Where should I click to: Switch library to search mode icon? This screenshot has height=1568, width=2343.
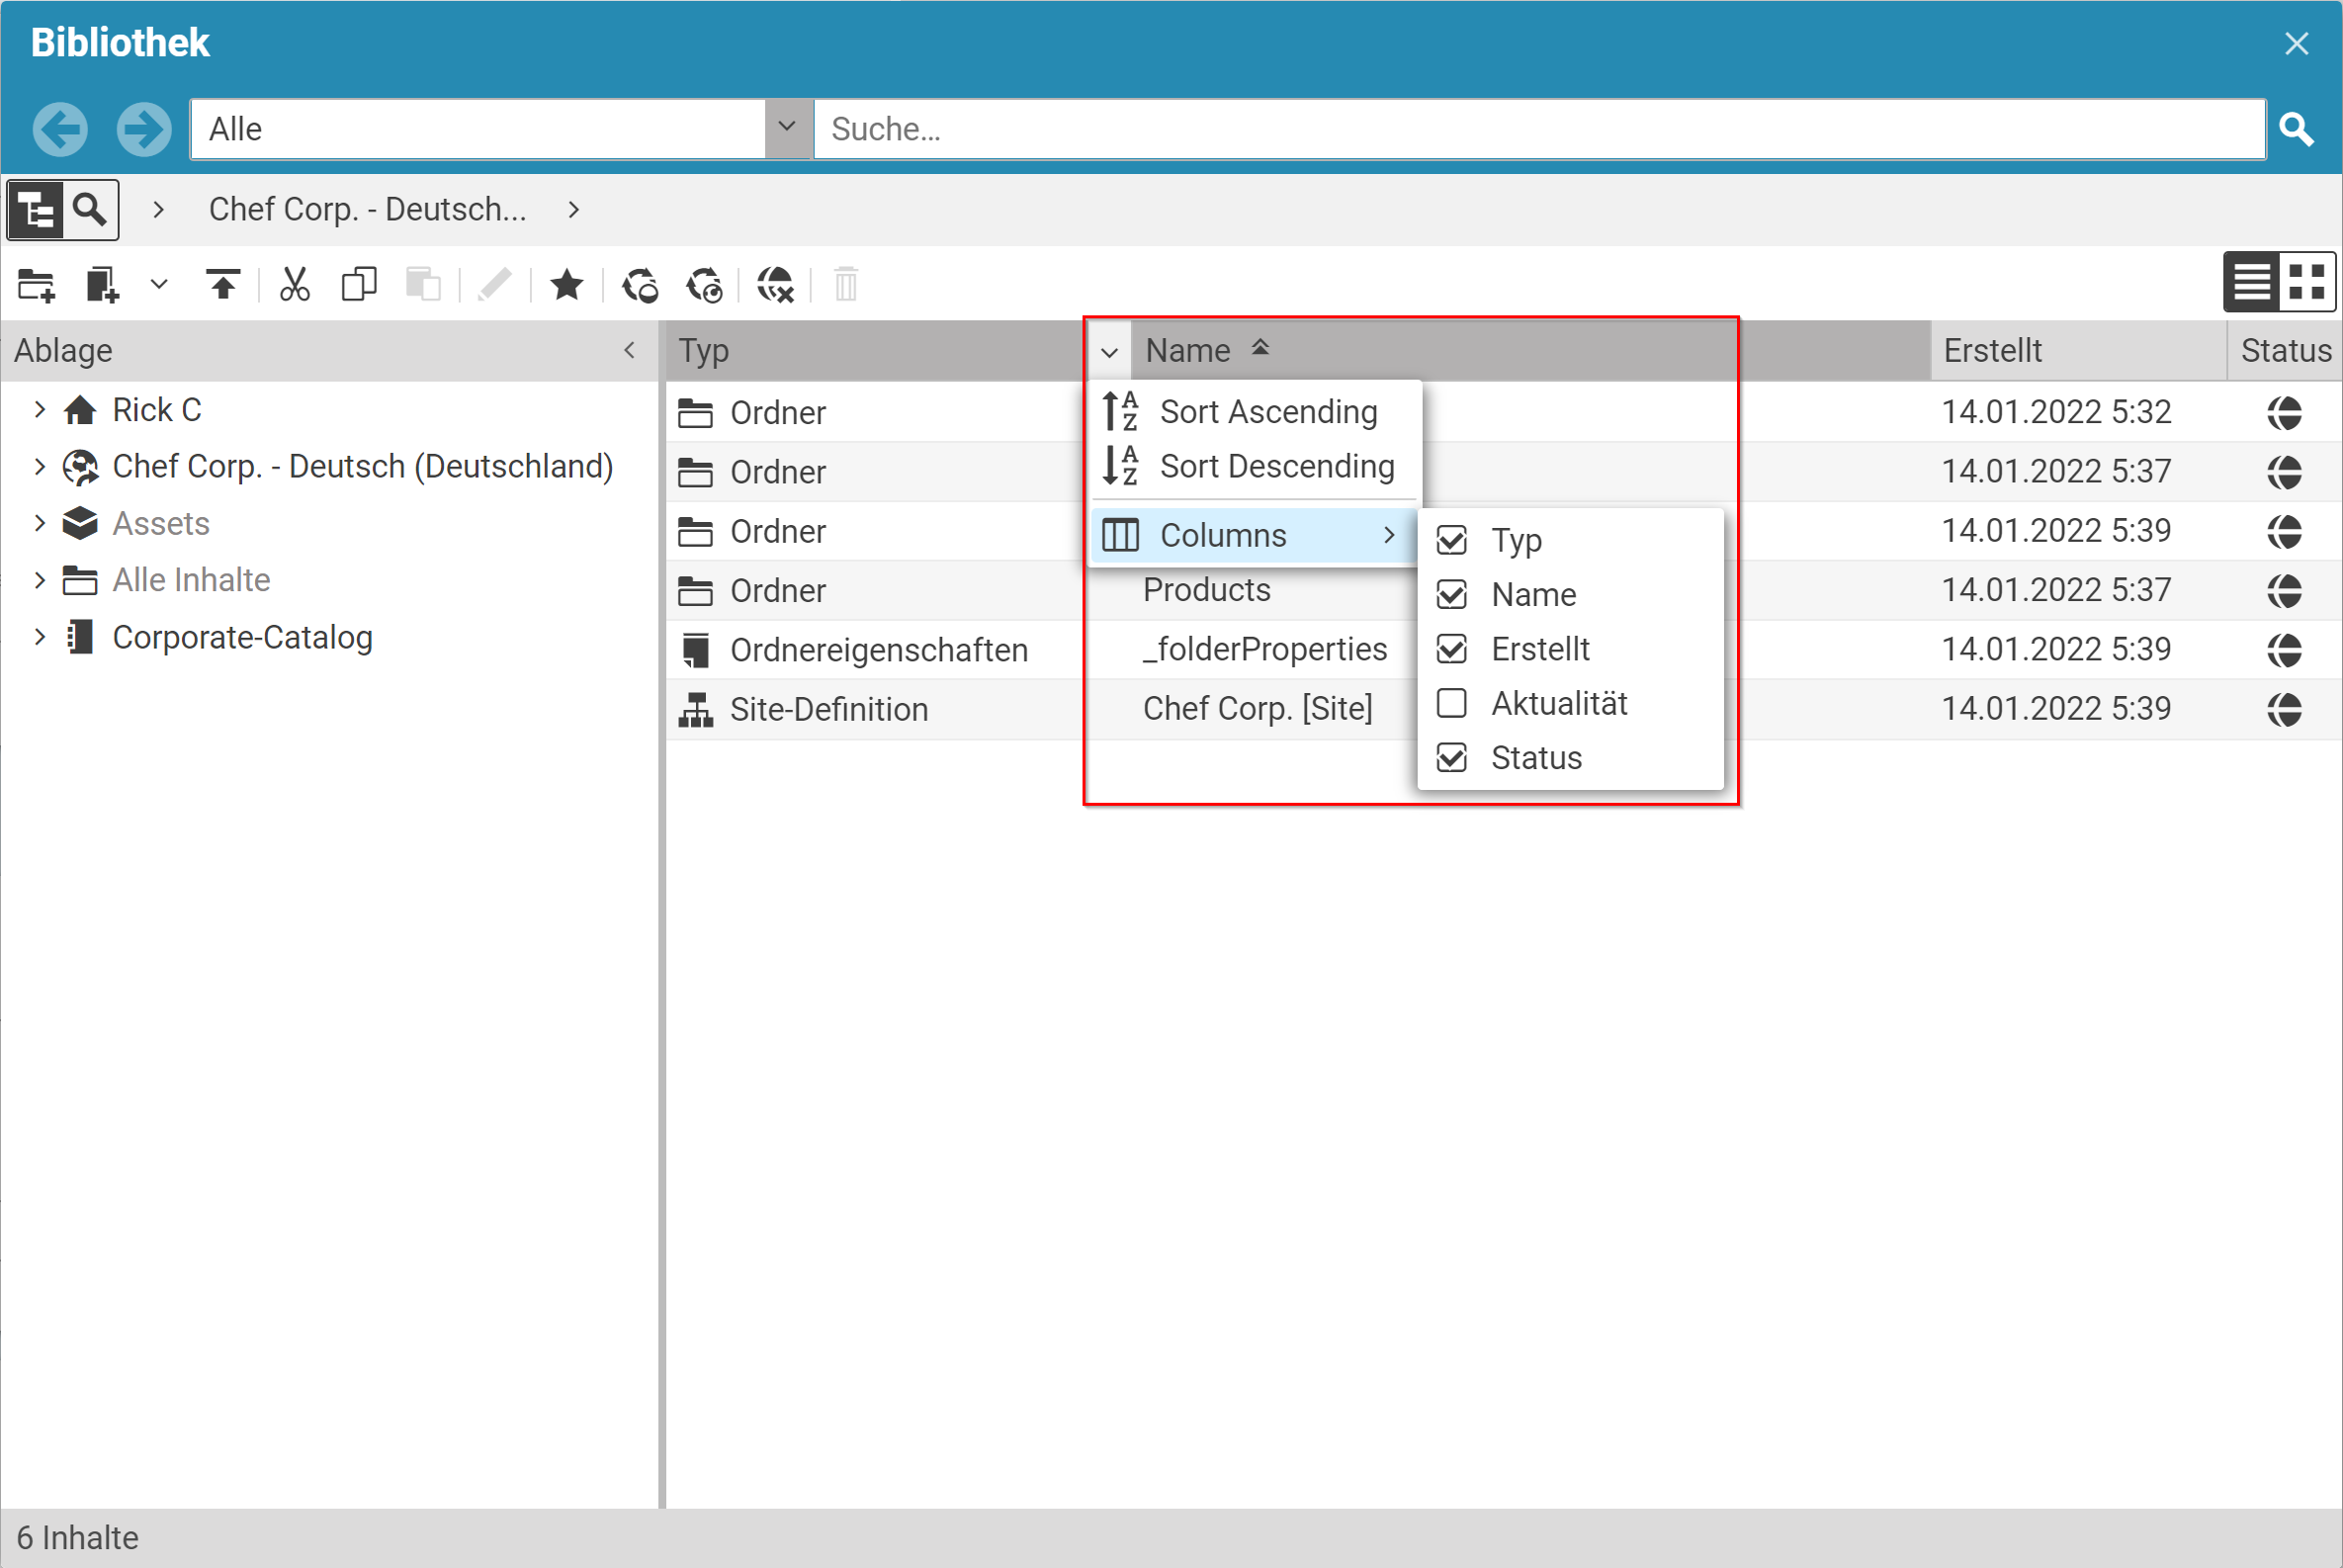click(91, 210)
